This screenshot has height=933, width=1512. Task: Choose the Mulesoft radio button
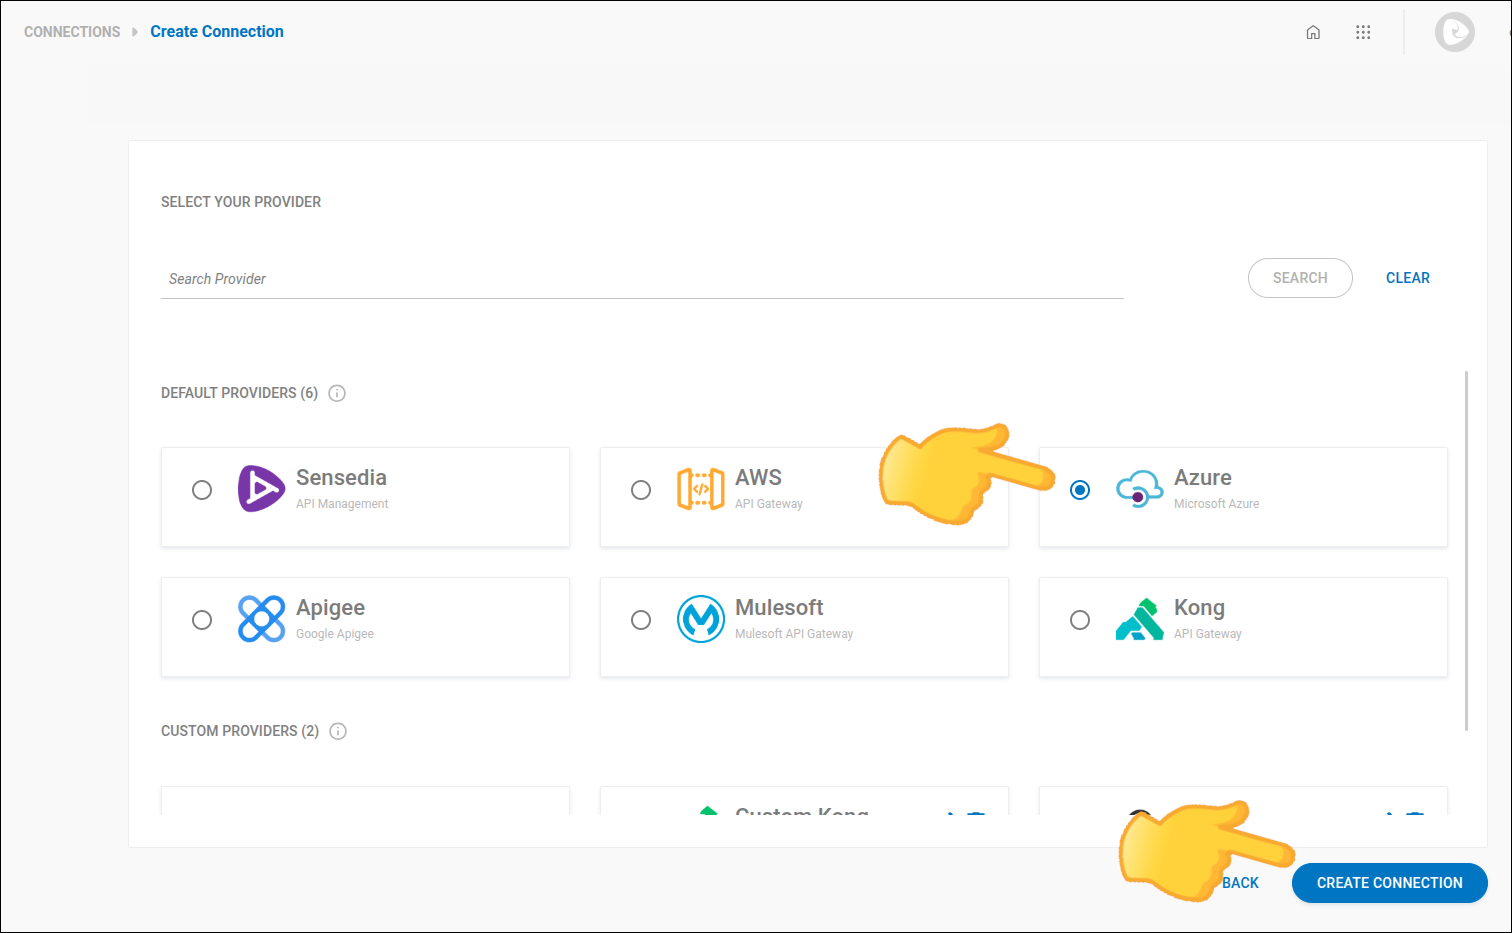[641, 620]
